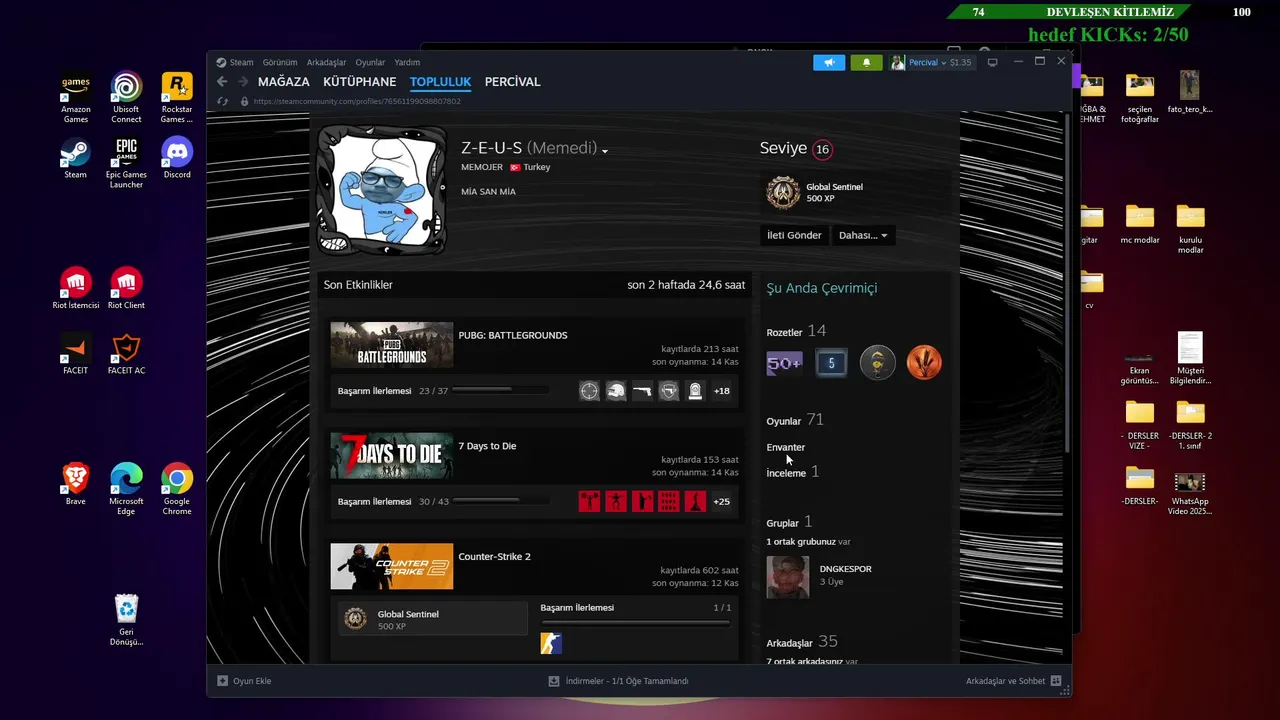1280x720 pixels.
Task: Go back with Steam's back arrow
Action: coord(222,82)
